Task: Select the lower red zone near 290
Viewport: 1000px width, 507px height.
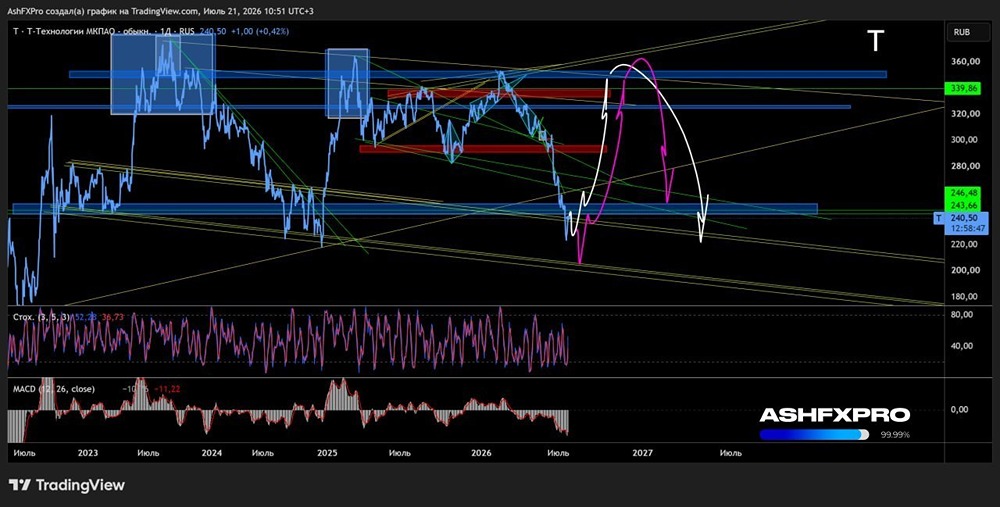Action: [483, 149]
